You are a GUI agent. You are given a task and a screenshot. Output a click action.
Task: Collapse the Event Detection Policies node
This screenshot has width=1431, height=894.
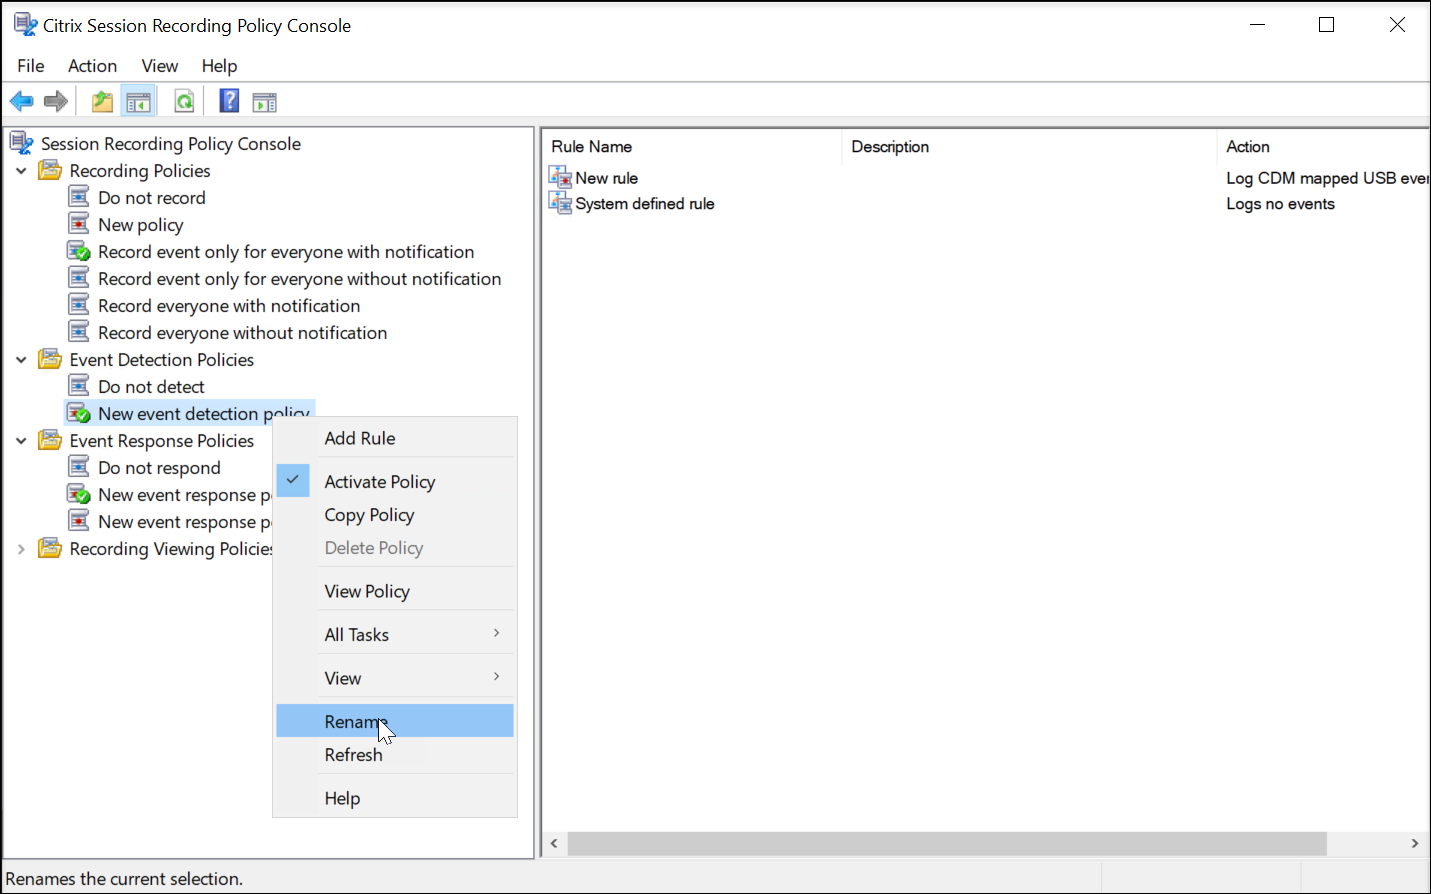pyautogui.click(x=21, y=360)
